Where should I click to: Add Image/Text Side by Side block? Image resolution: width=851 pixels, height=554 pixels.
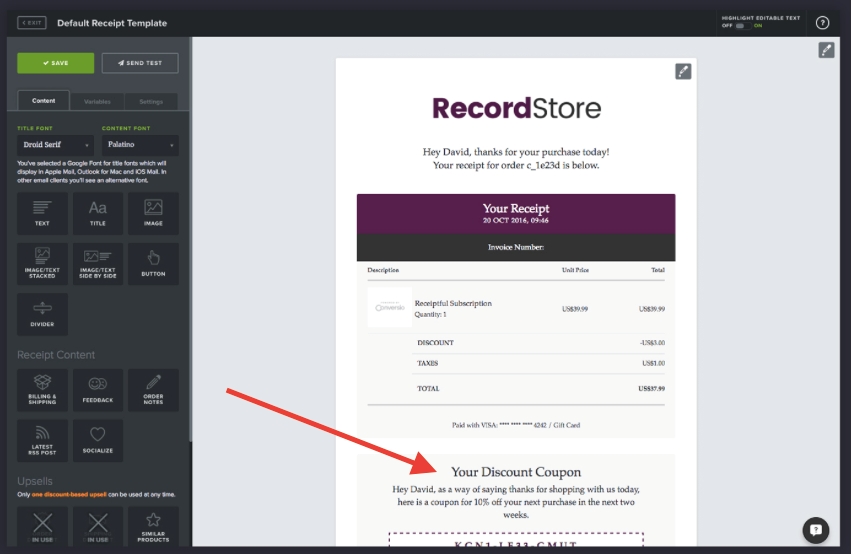98,264
